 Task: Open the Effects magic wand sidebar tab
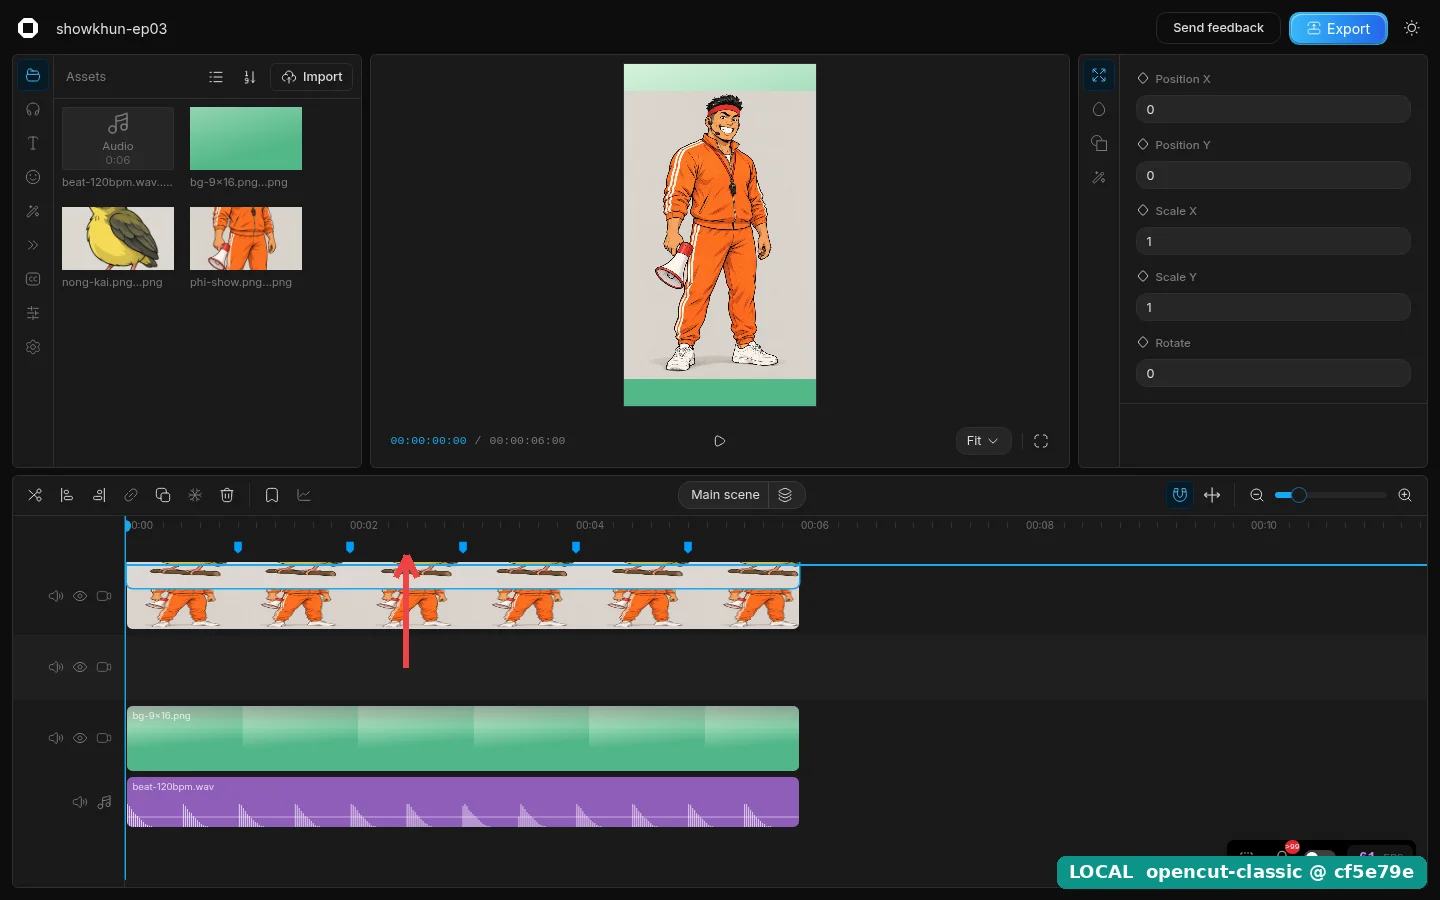pos(33,211)
